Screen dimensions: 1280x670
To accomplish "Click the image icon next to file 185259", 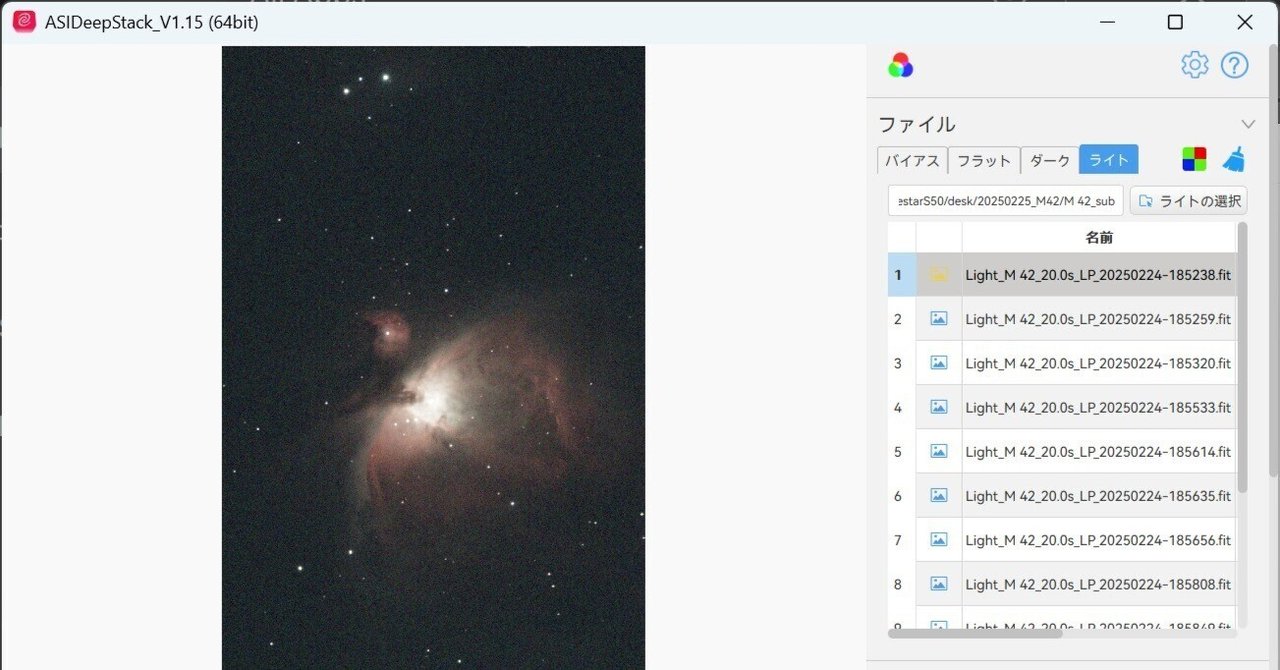I will (x=937, y=318).
